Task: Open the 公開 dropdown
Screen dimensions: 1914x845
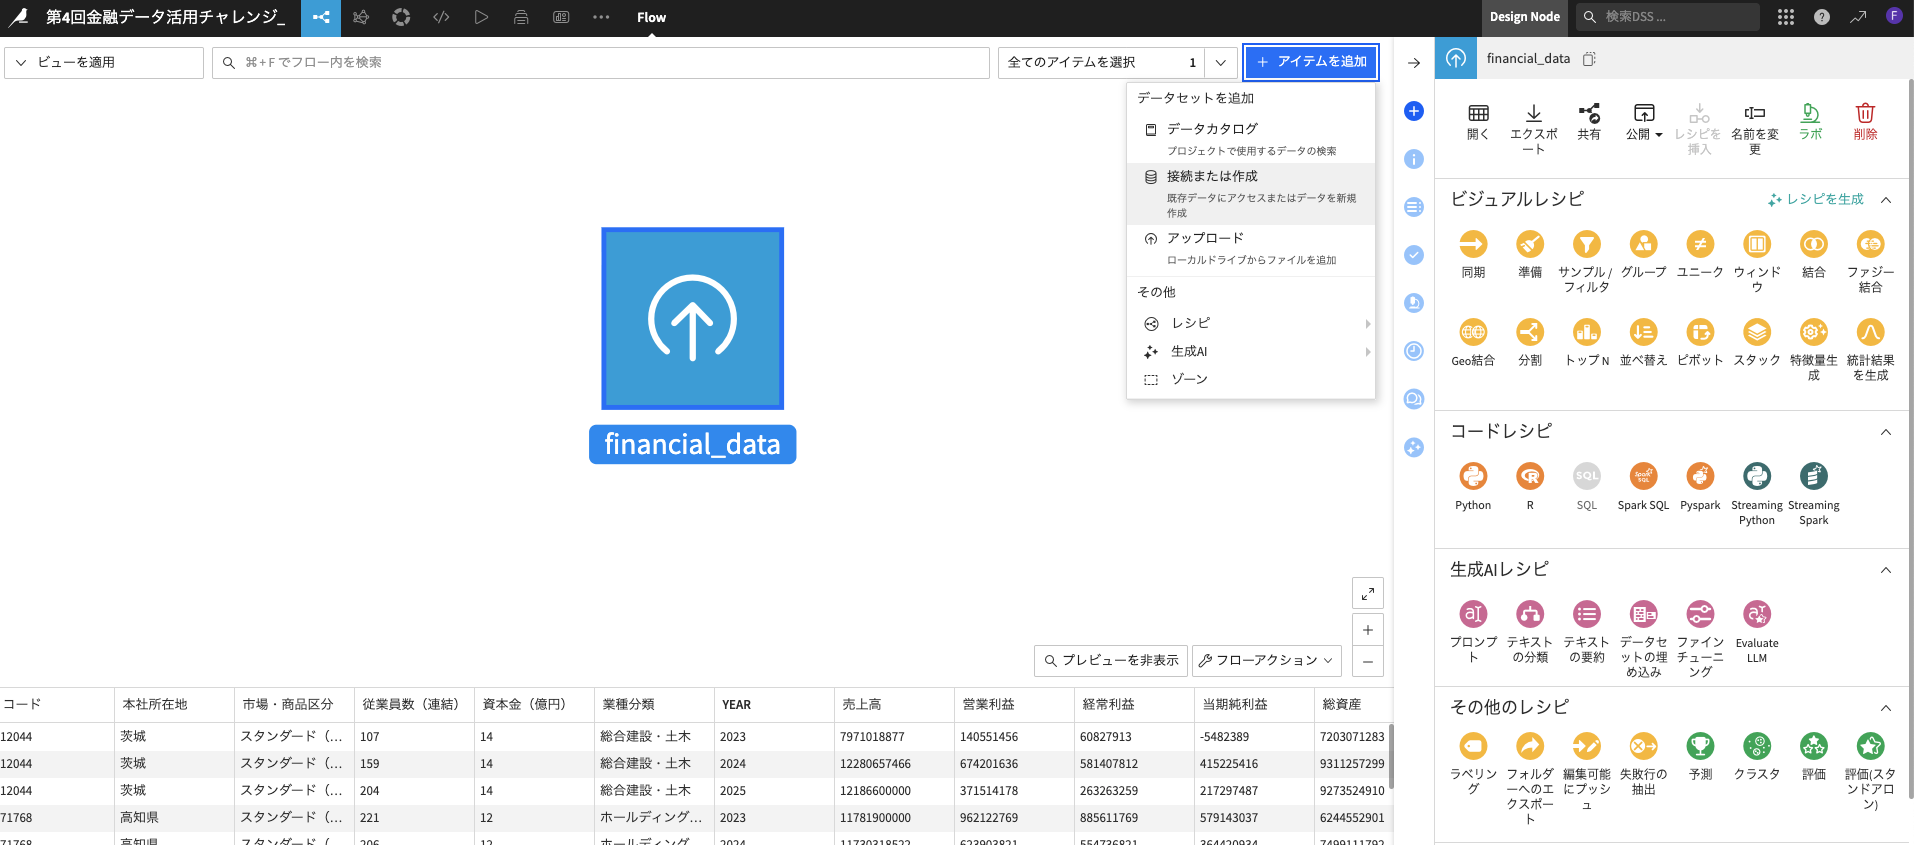Action: pos(1644,122)
